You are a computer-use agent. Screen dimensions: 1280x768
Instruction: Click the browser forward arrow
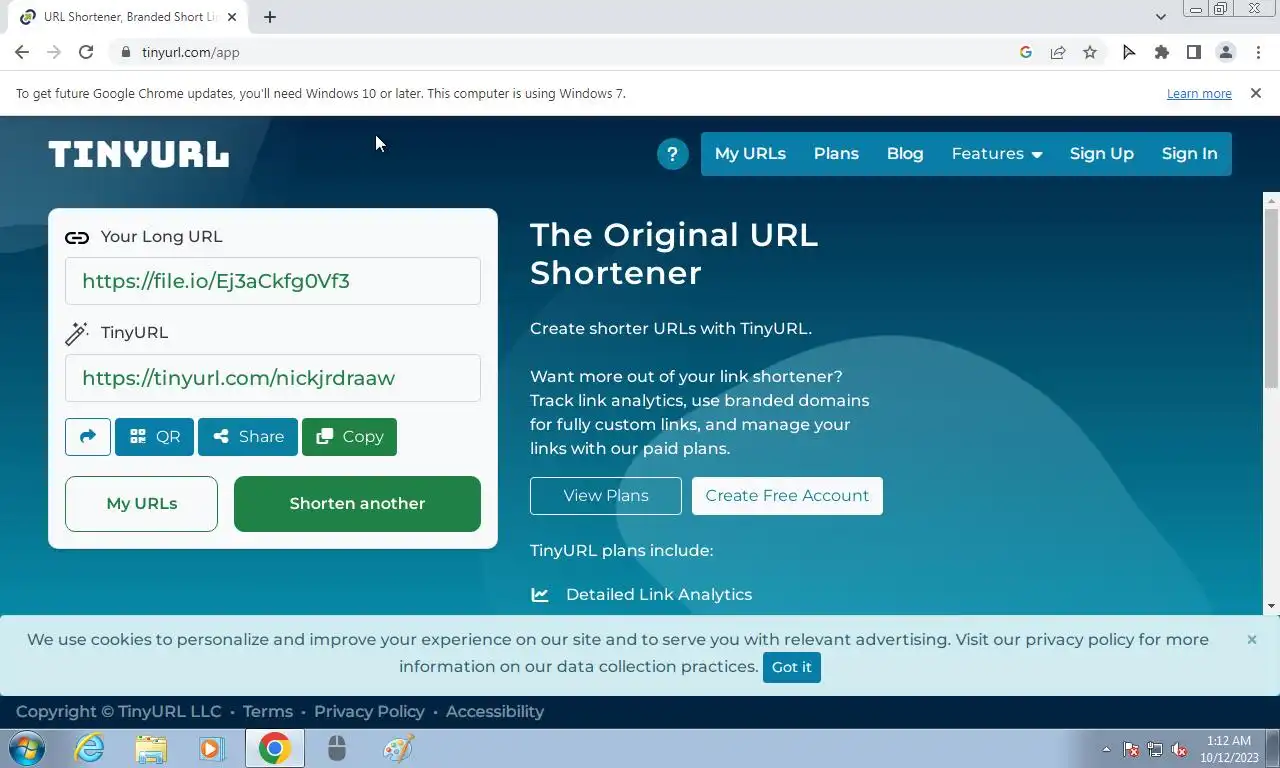point(54,52)
